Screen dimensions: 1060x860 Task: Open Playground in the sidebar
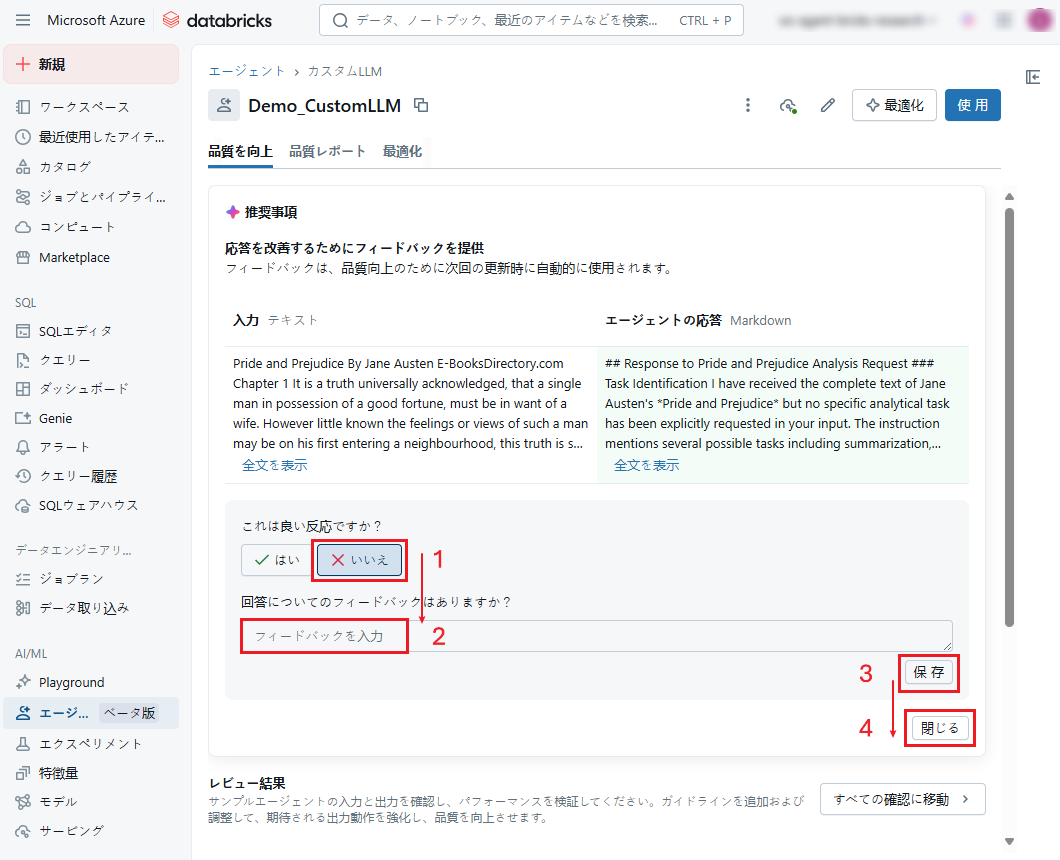[71, 682]
